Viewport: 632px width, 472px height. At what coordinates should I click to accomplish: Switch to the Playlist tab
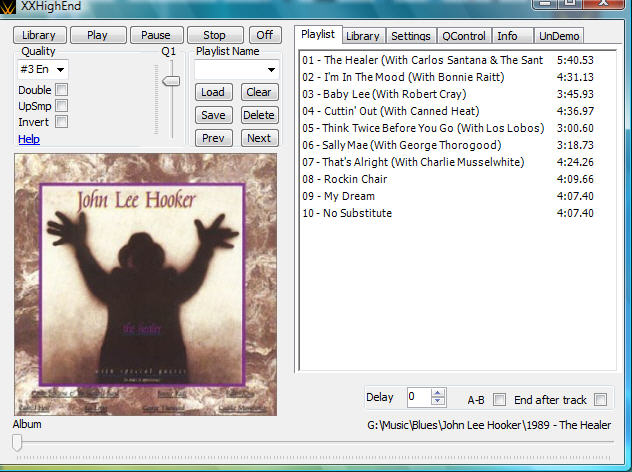coord(318,34)
